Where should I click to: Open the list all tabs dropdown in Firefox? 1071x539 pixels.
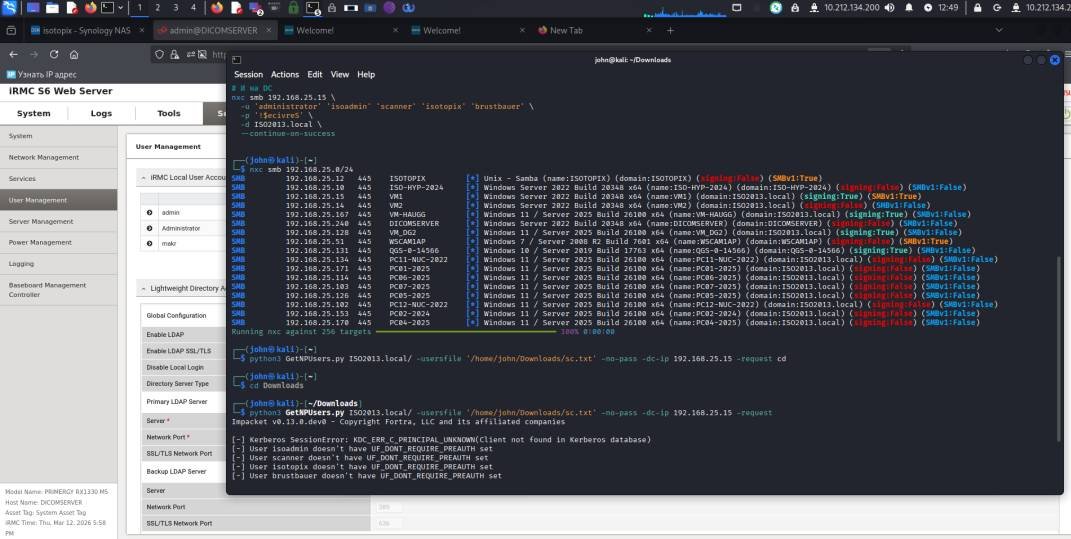point(999,31)
